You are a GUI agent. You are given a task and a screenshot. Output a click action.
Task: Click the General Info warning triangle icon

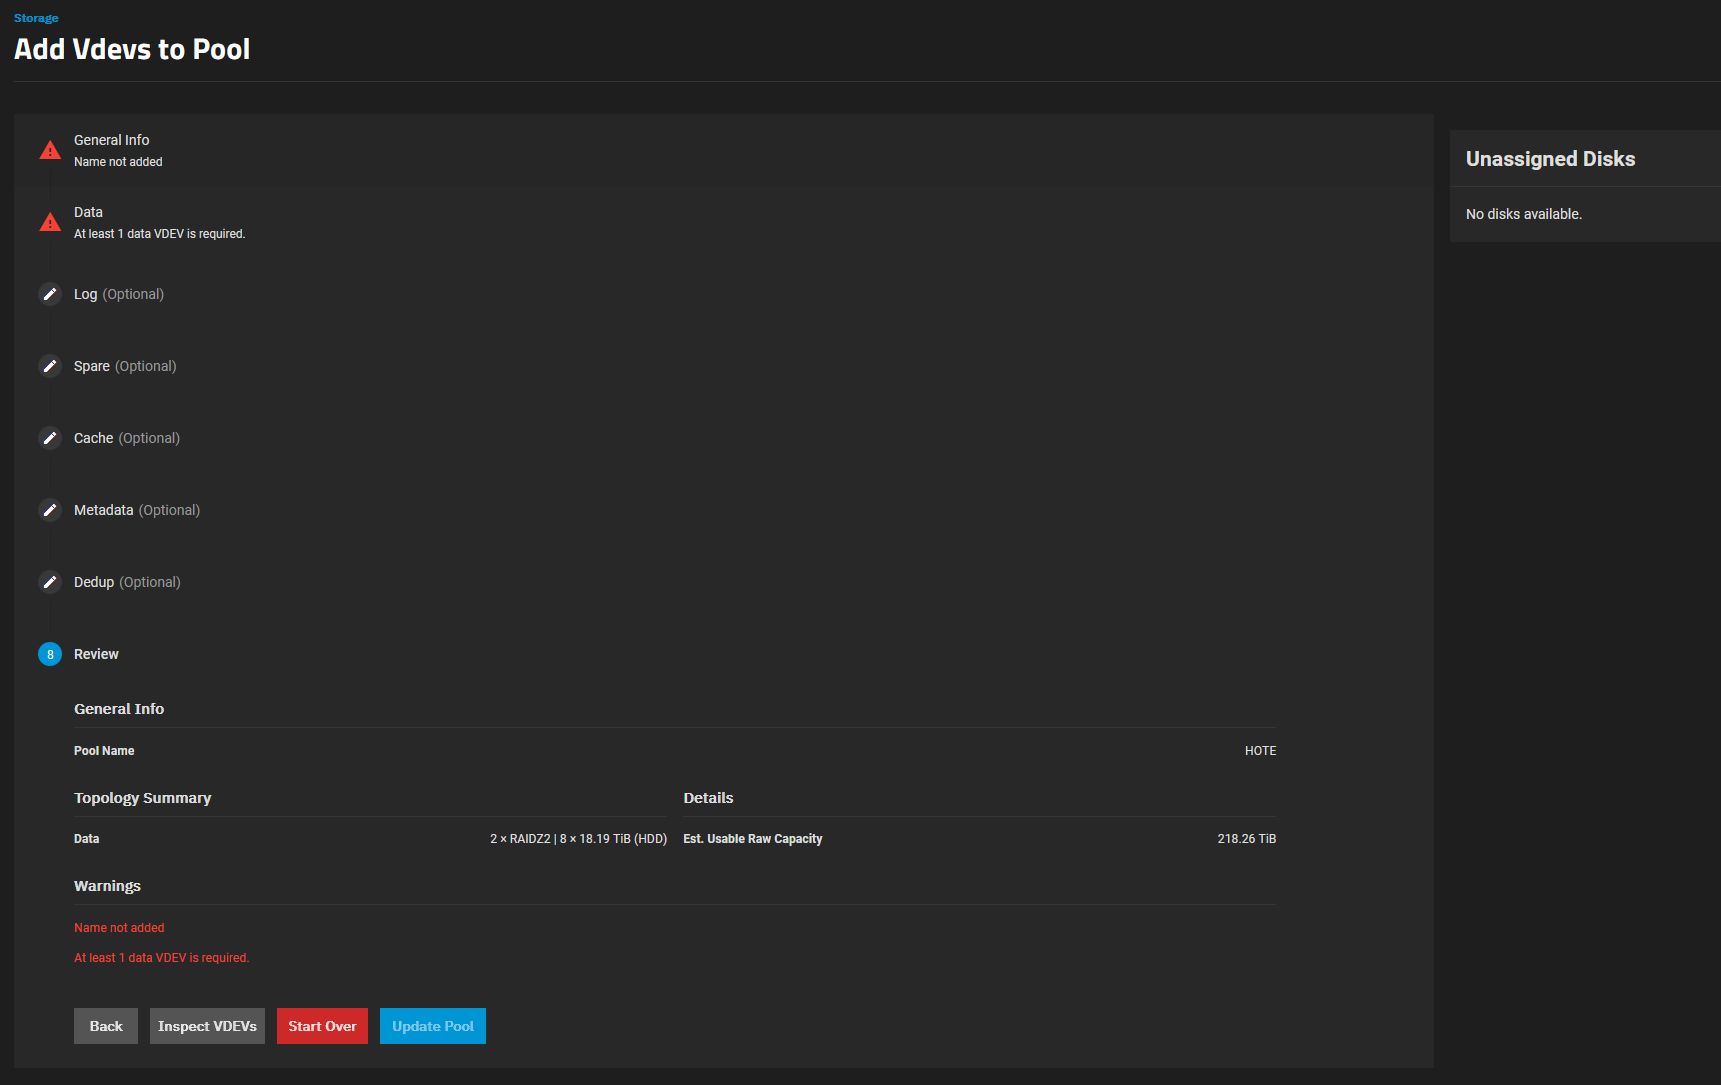point(50,151)
